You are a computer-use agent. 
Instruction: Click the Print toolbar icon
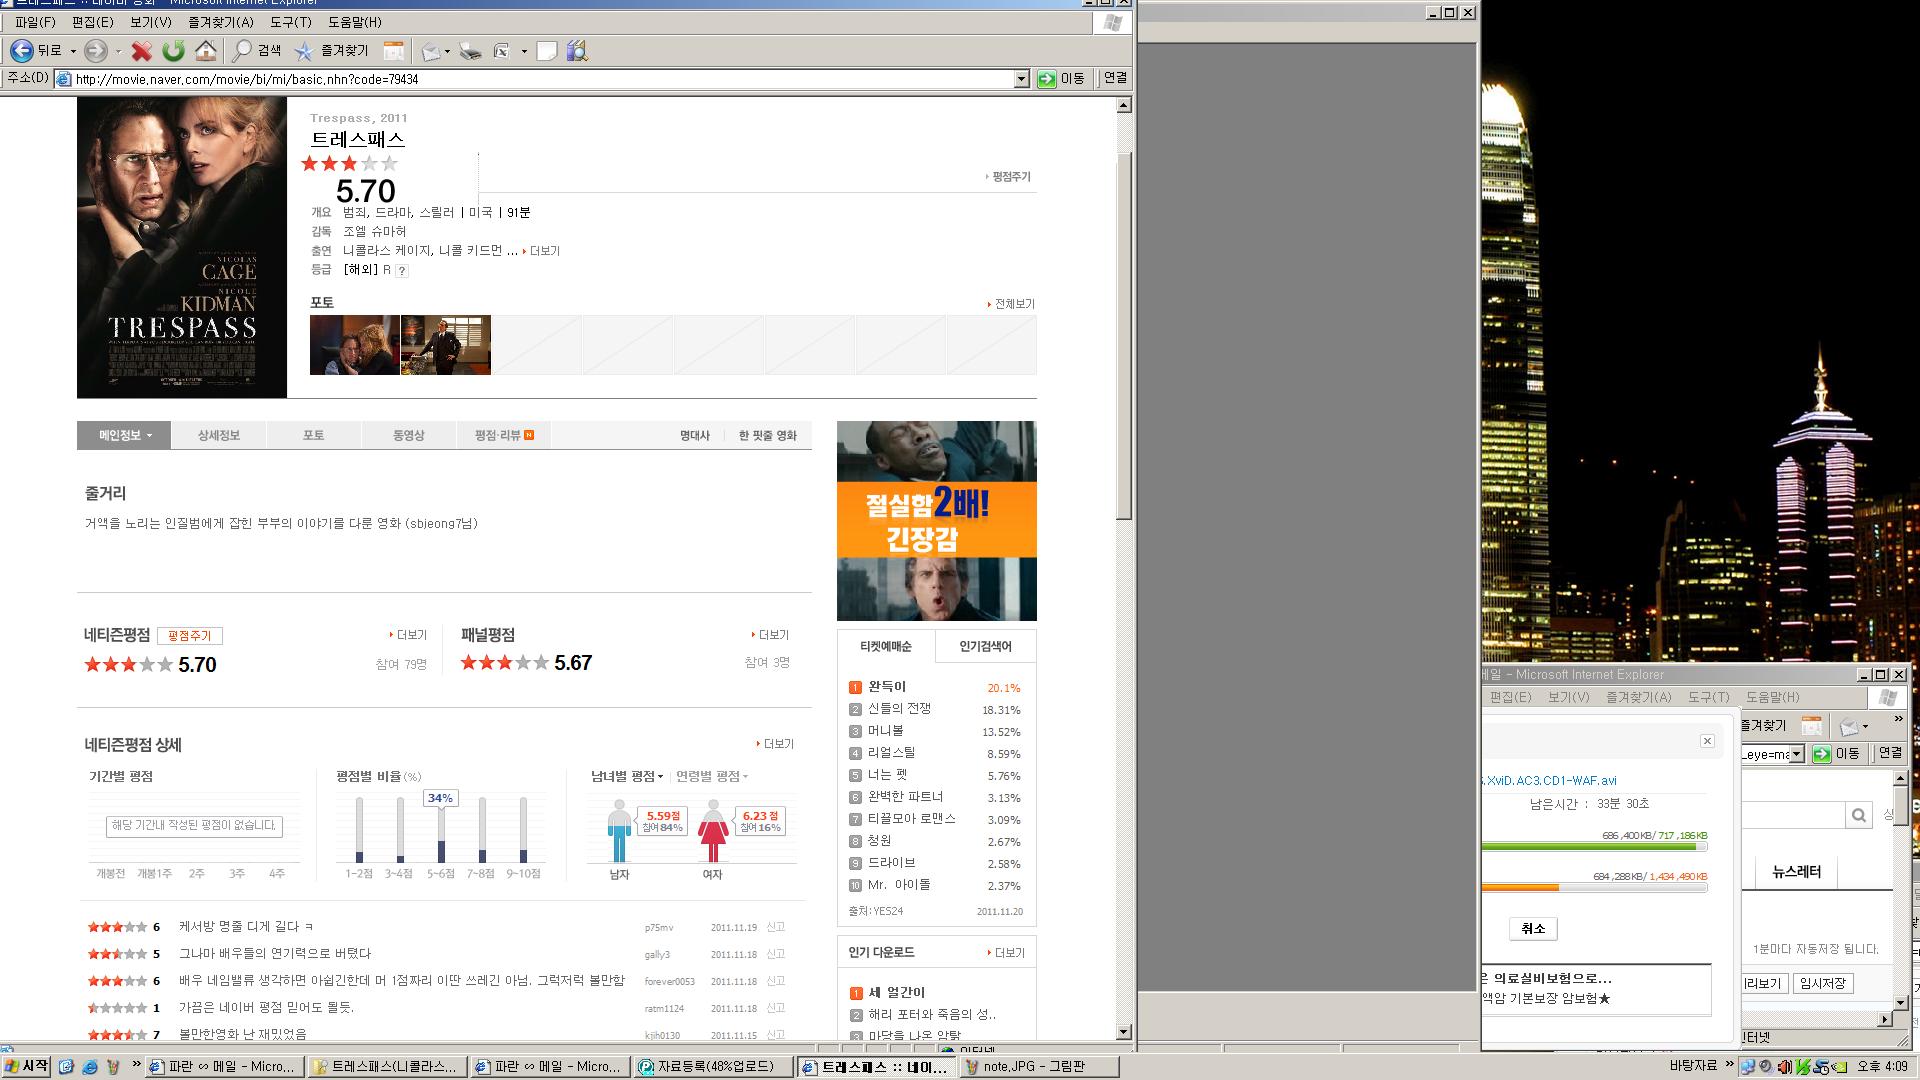coord(470,51)
